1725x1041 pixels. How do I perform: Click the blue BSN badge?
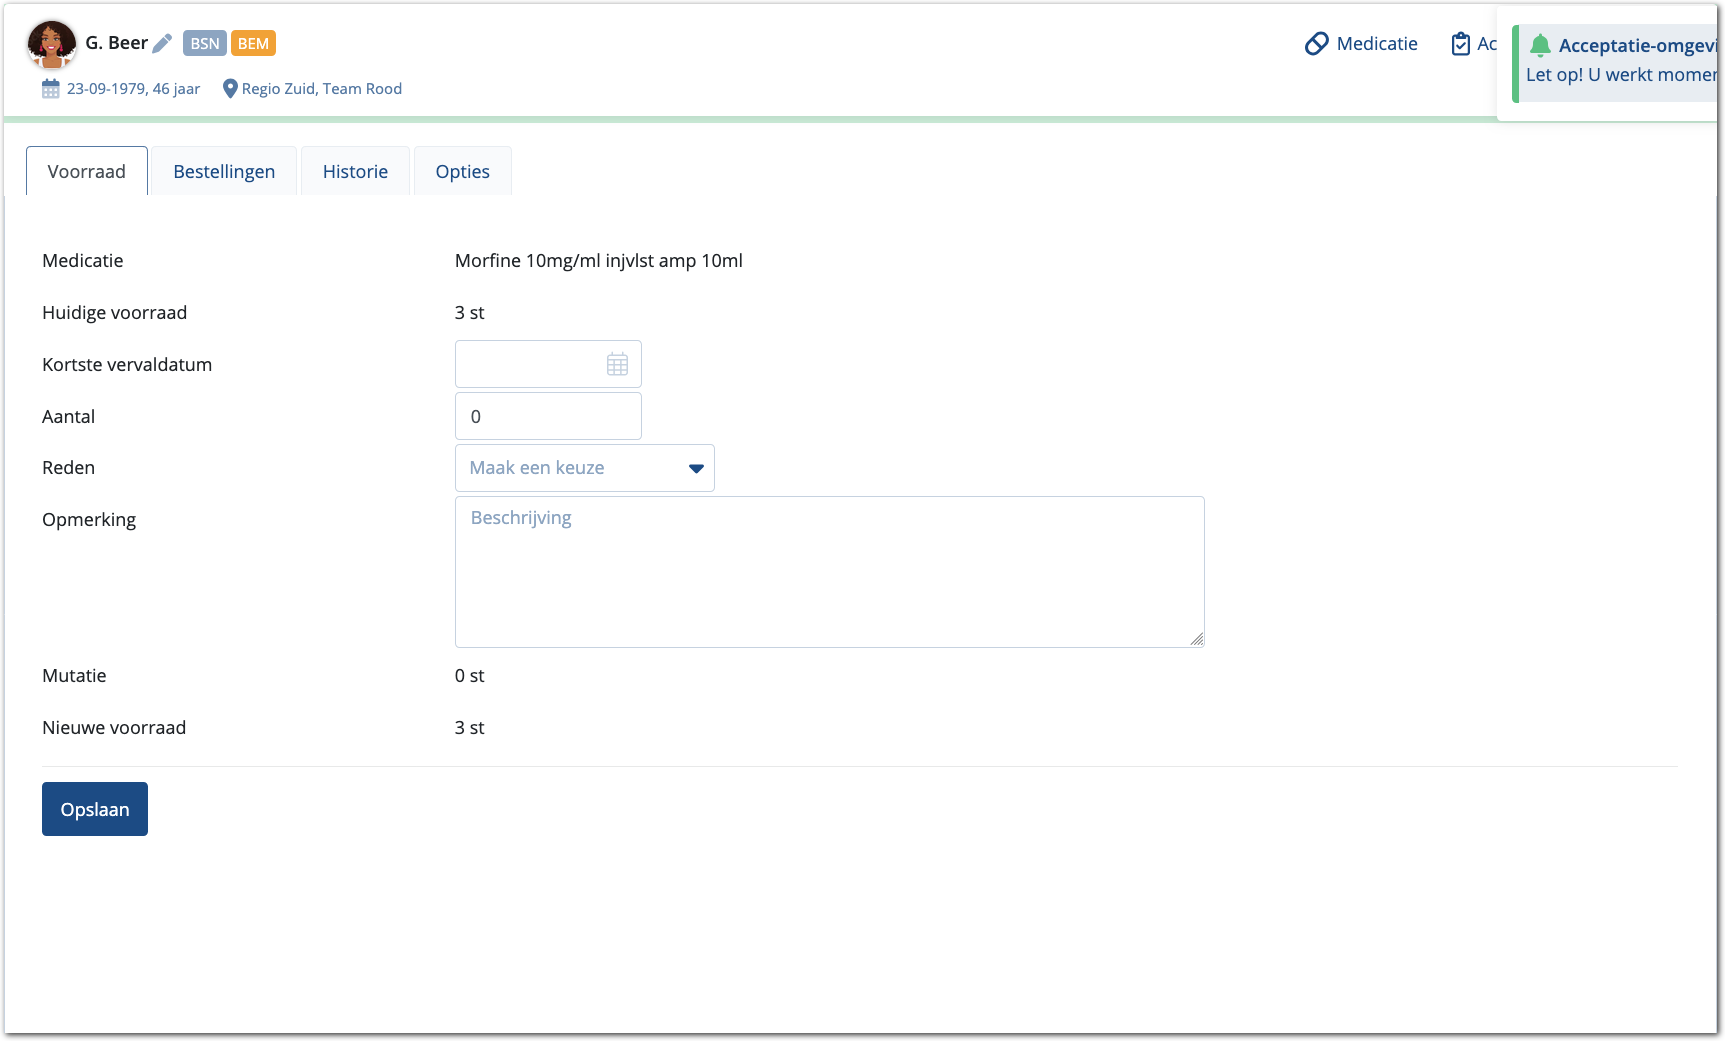[204, 43]
